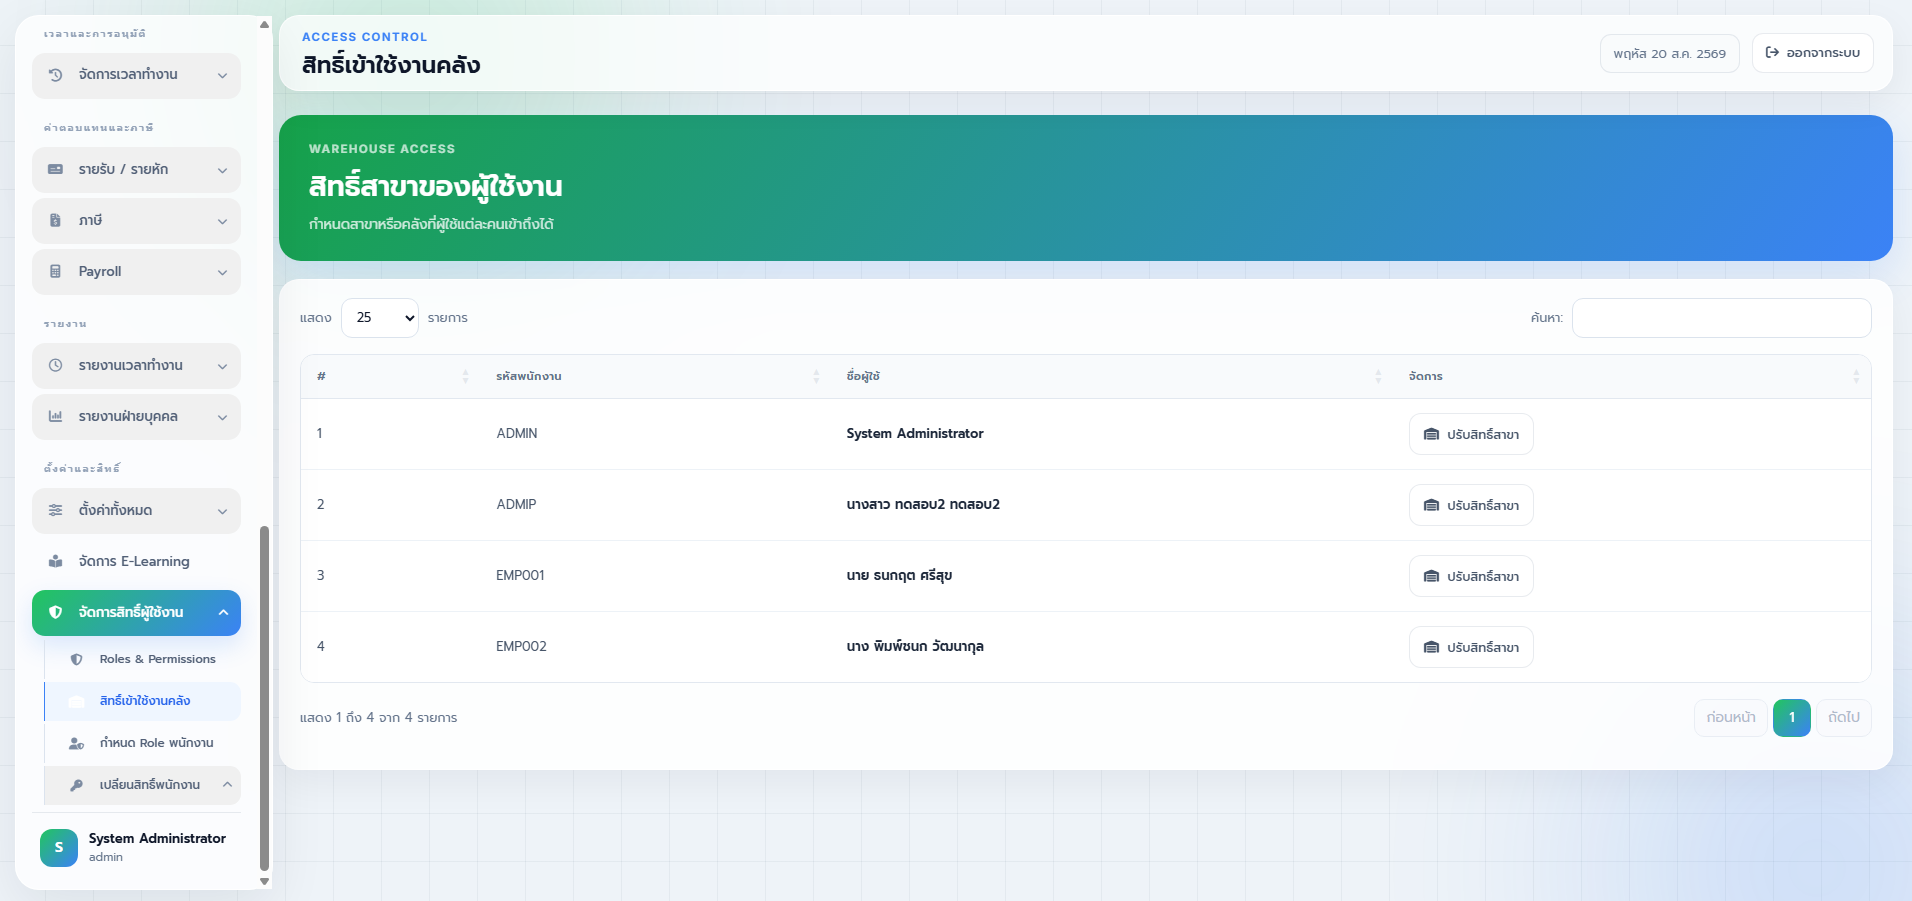Click the shield icon beside Roles & Permissions
Screen dimensions: 1912x901
point(77,660)
